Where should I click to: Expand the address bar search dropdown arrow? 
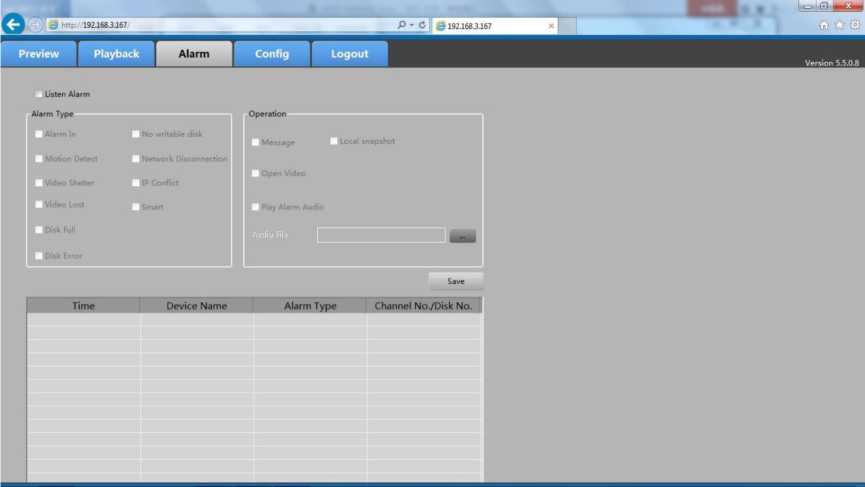click(412, 25)
